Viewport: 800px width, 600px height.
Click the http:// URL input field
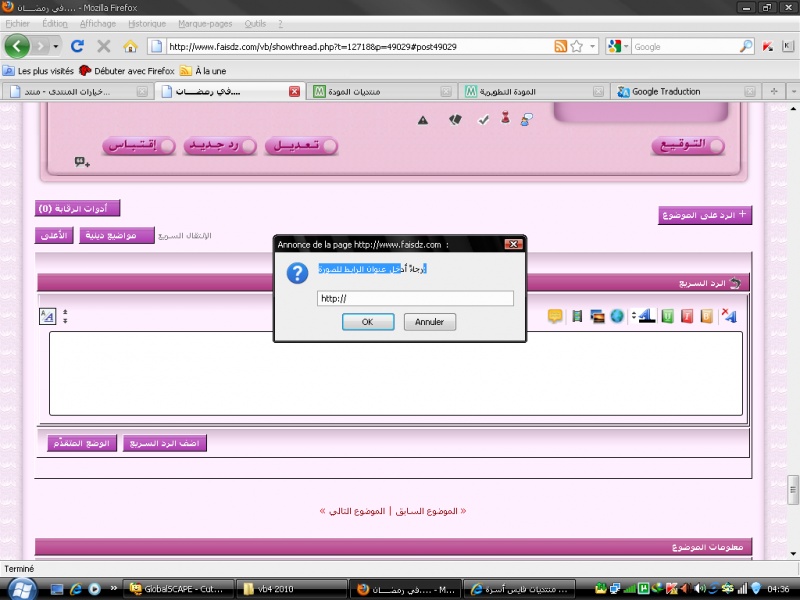(415, 298)
